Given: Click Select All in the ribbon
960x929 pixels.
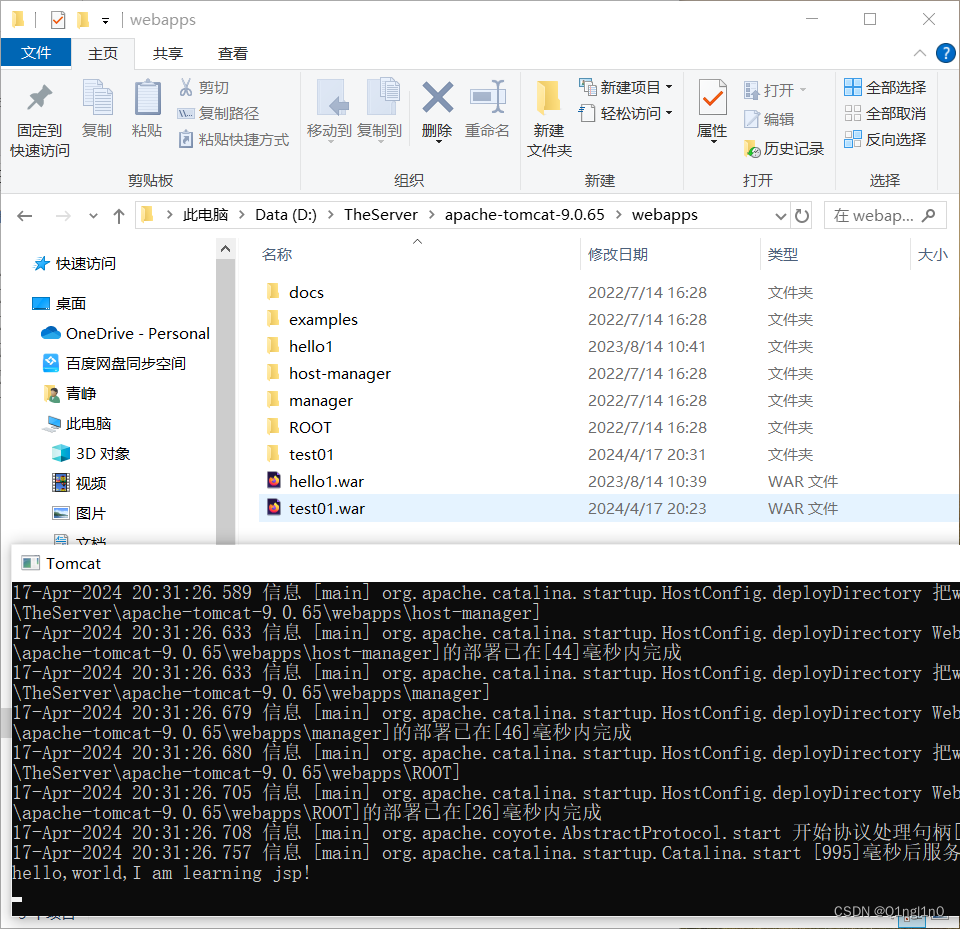Looking at the screenshot, I should (x=884, y=88).
